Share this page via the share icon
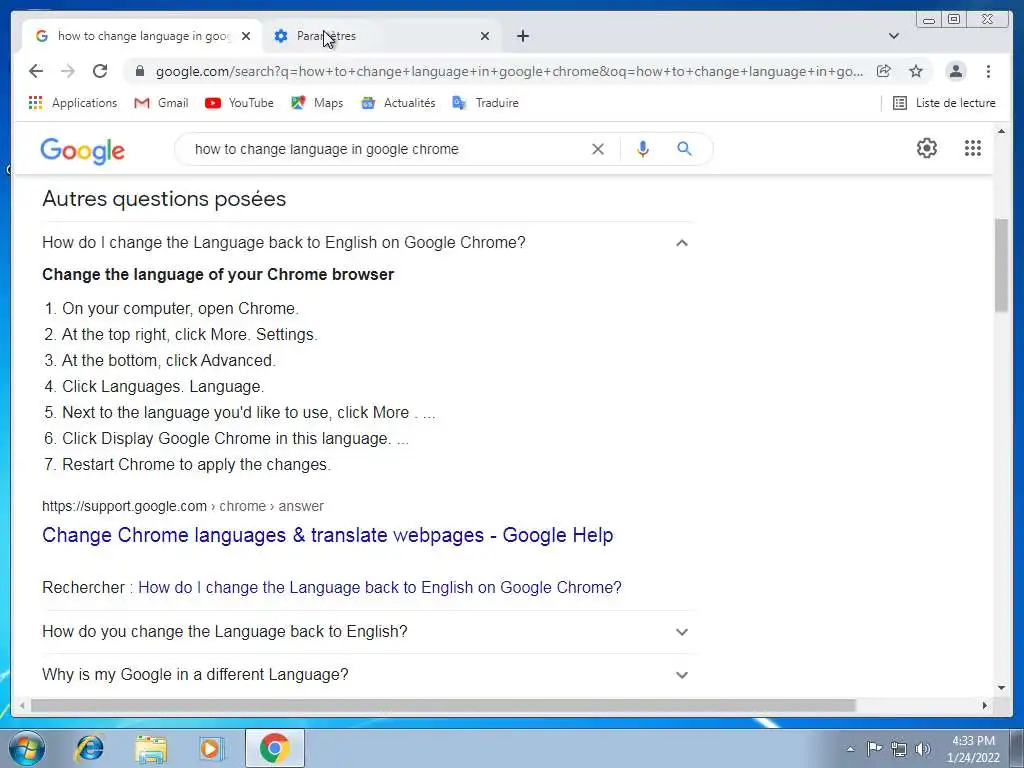 point(884,71)
